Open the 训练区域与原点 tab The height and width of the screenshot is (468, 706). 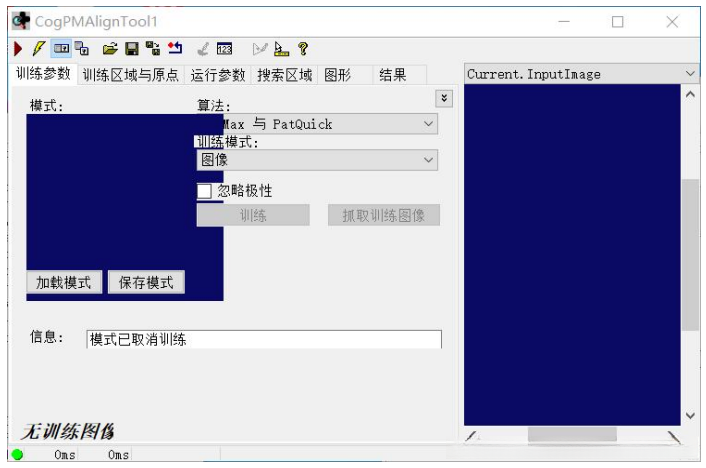tap(131, 75)
